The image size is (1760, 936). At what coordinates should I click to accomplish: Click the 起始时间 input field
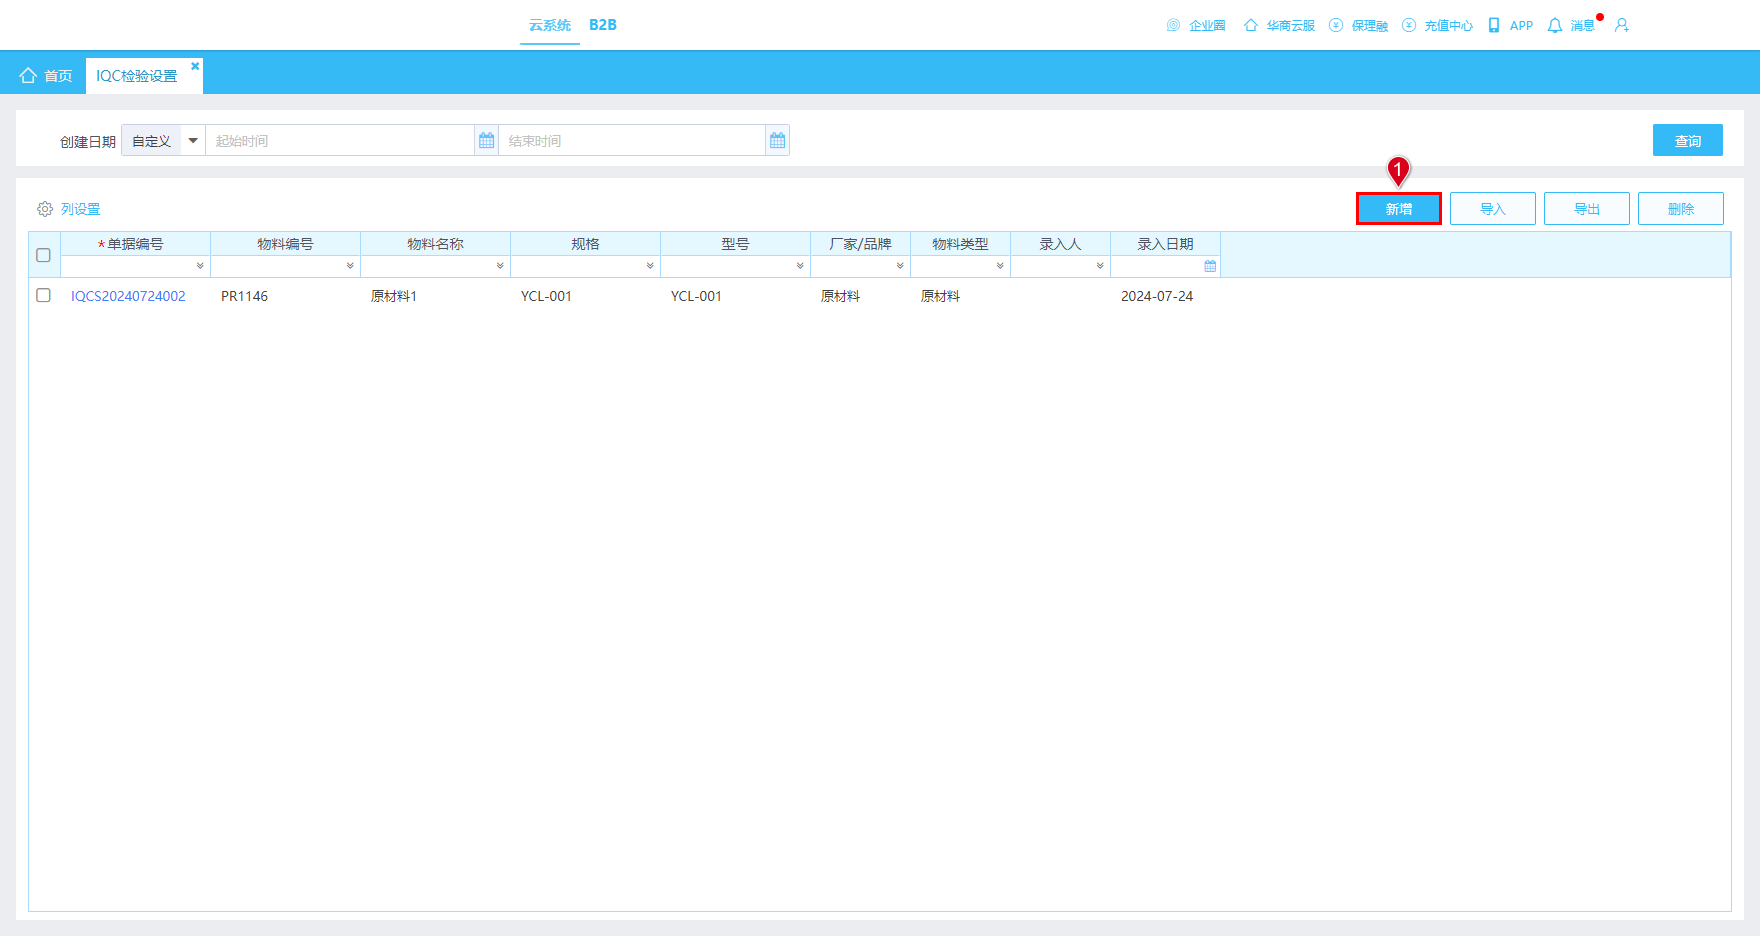click(340, 141)
